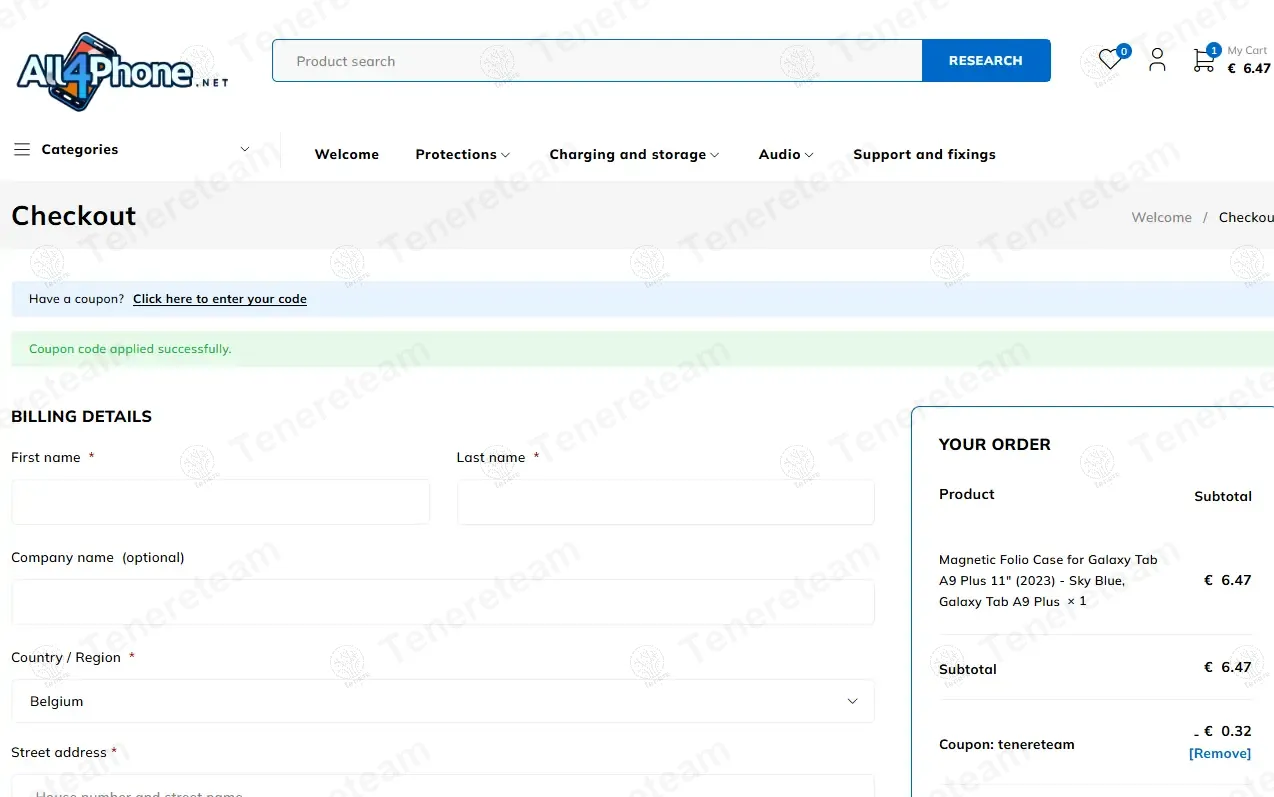The image size is (1274, 797).
Task: Follow the Welcome breadcrumb link
Action: click(x=1161, y=217)
